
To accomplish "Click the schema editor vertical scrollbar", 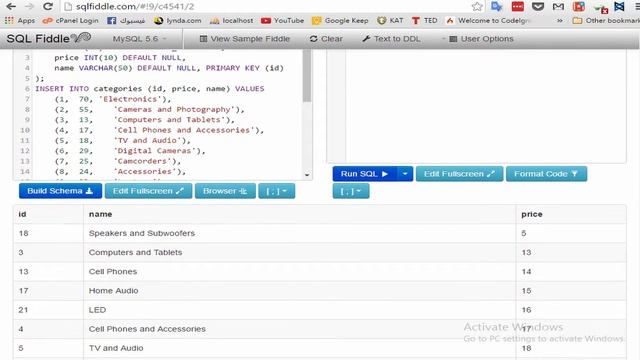I will click(307, 77).
